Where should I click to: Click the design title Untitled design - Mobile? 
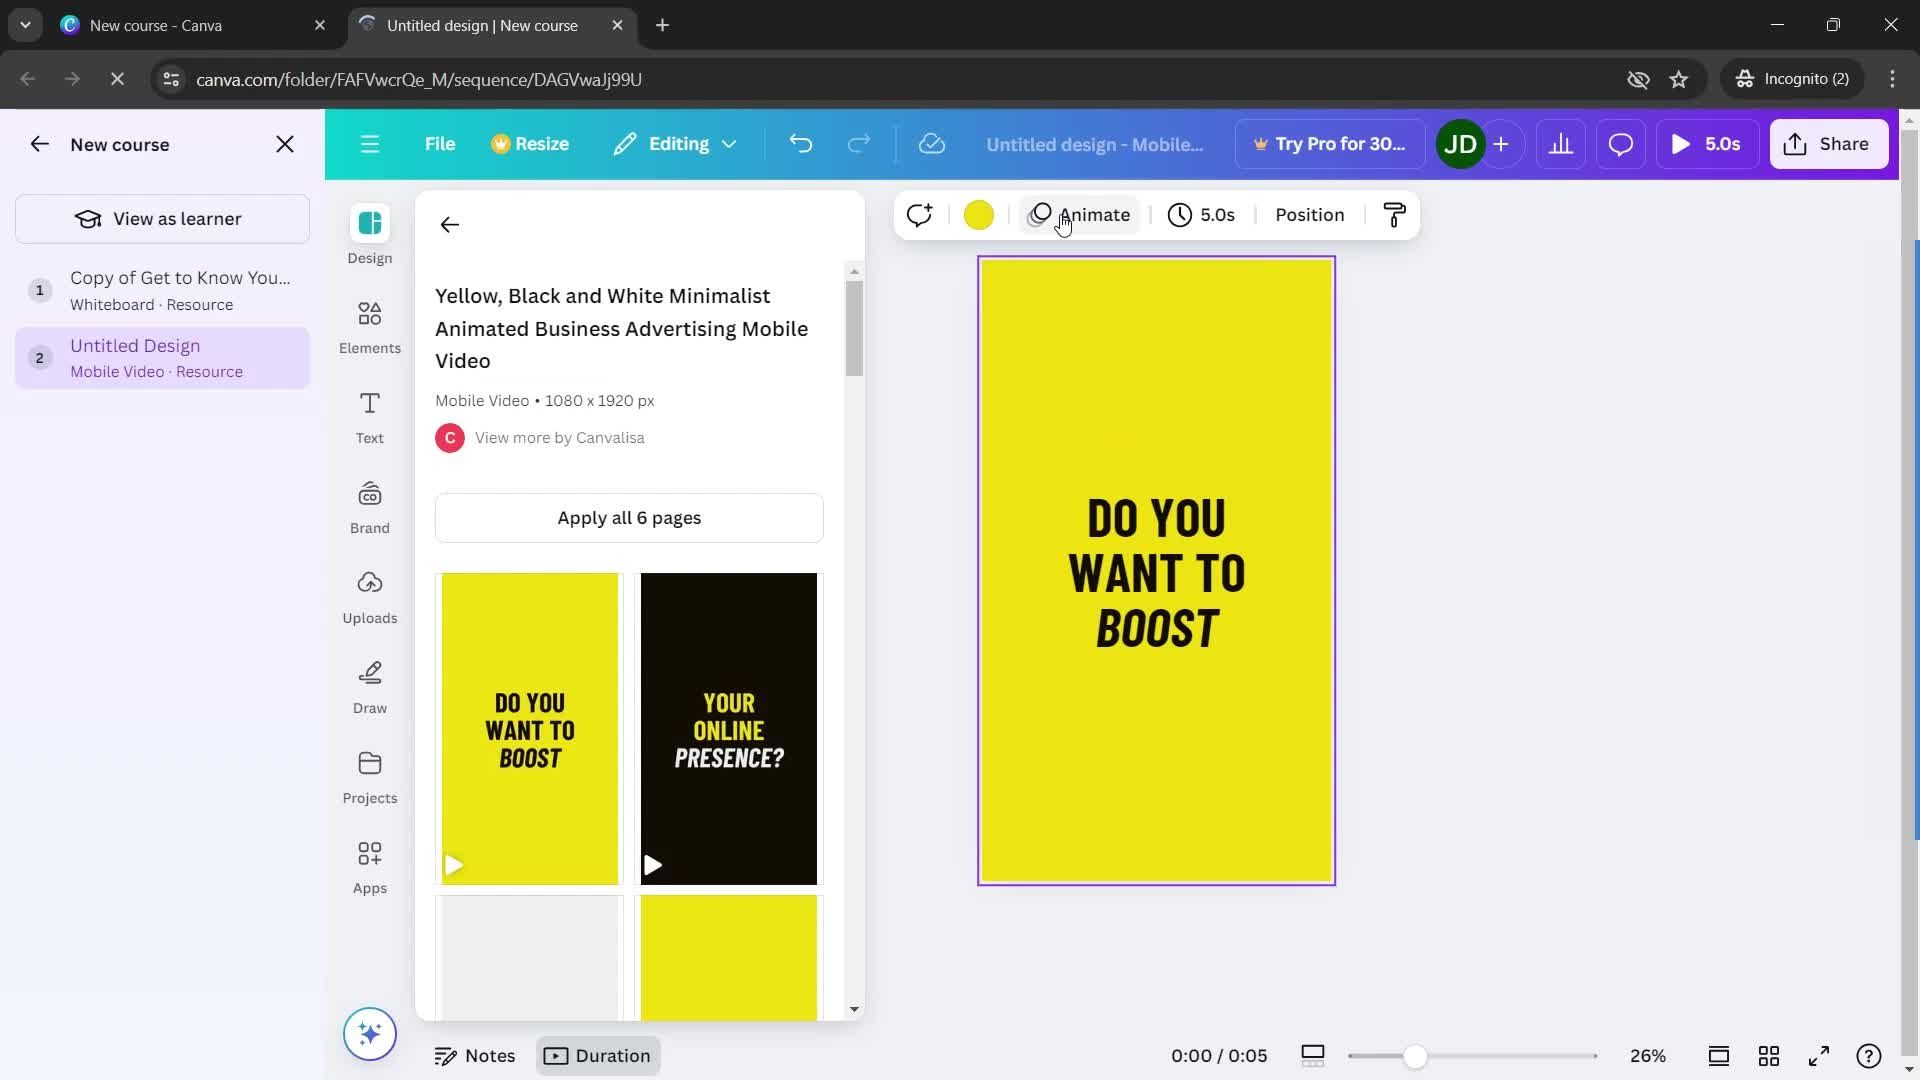click(1095, 144)
